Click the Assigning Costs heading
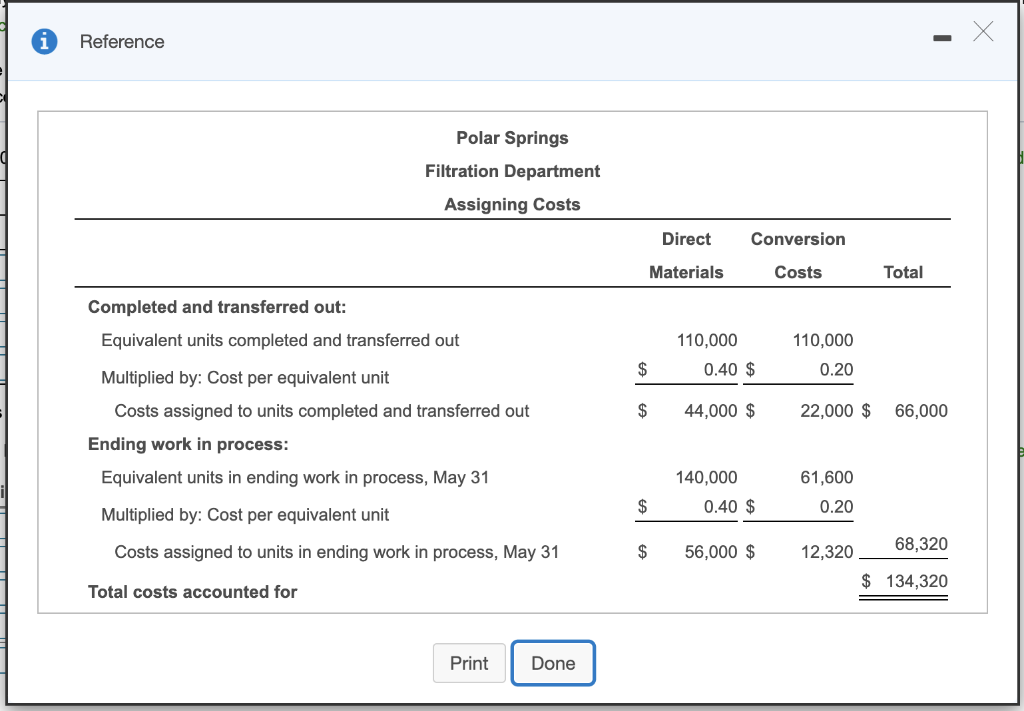The image size is (1024, 711). [512, 204]
